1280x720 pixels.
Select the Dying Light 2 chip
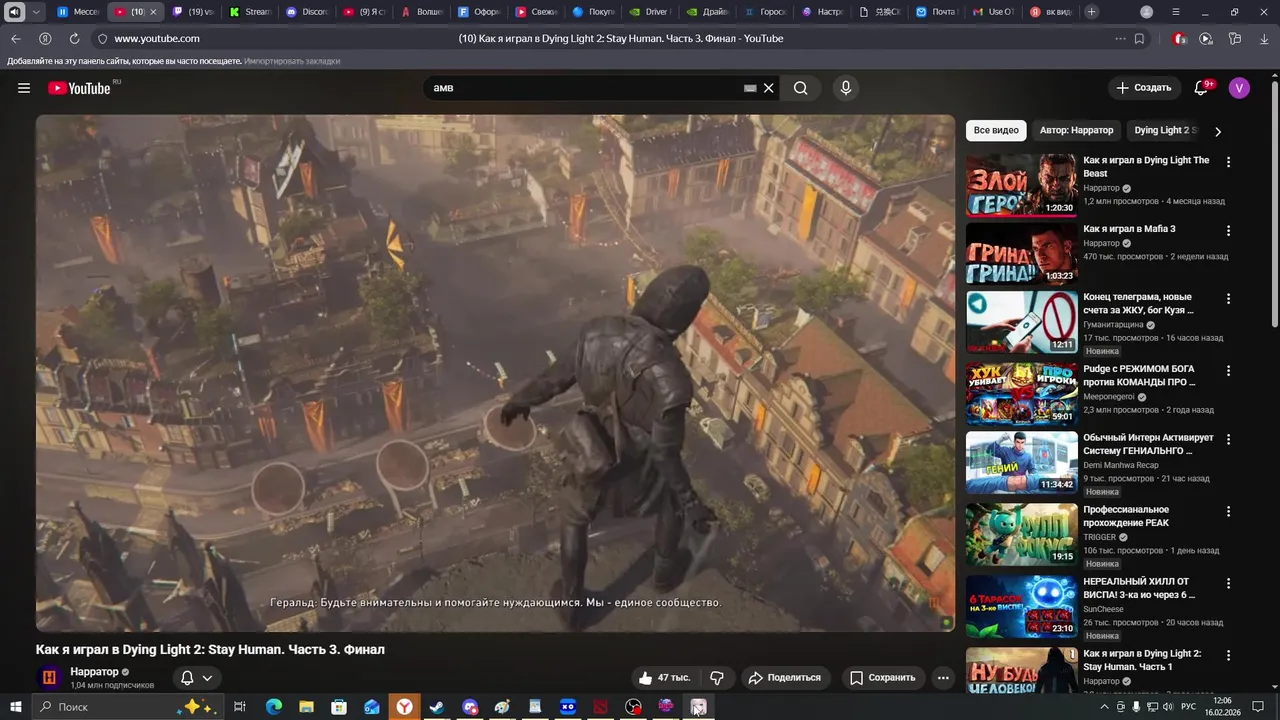[1165, 130]
